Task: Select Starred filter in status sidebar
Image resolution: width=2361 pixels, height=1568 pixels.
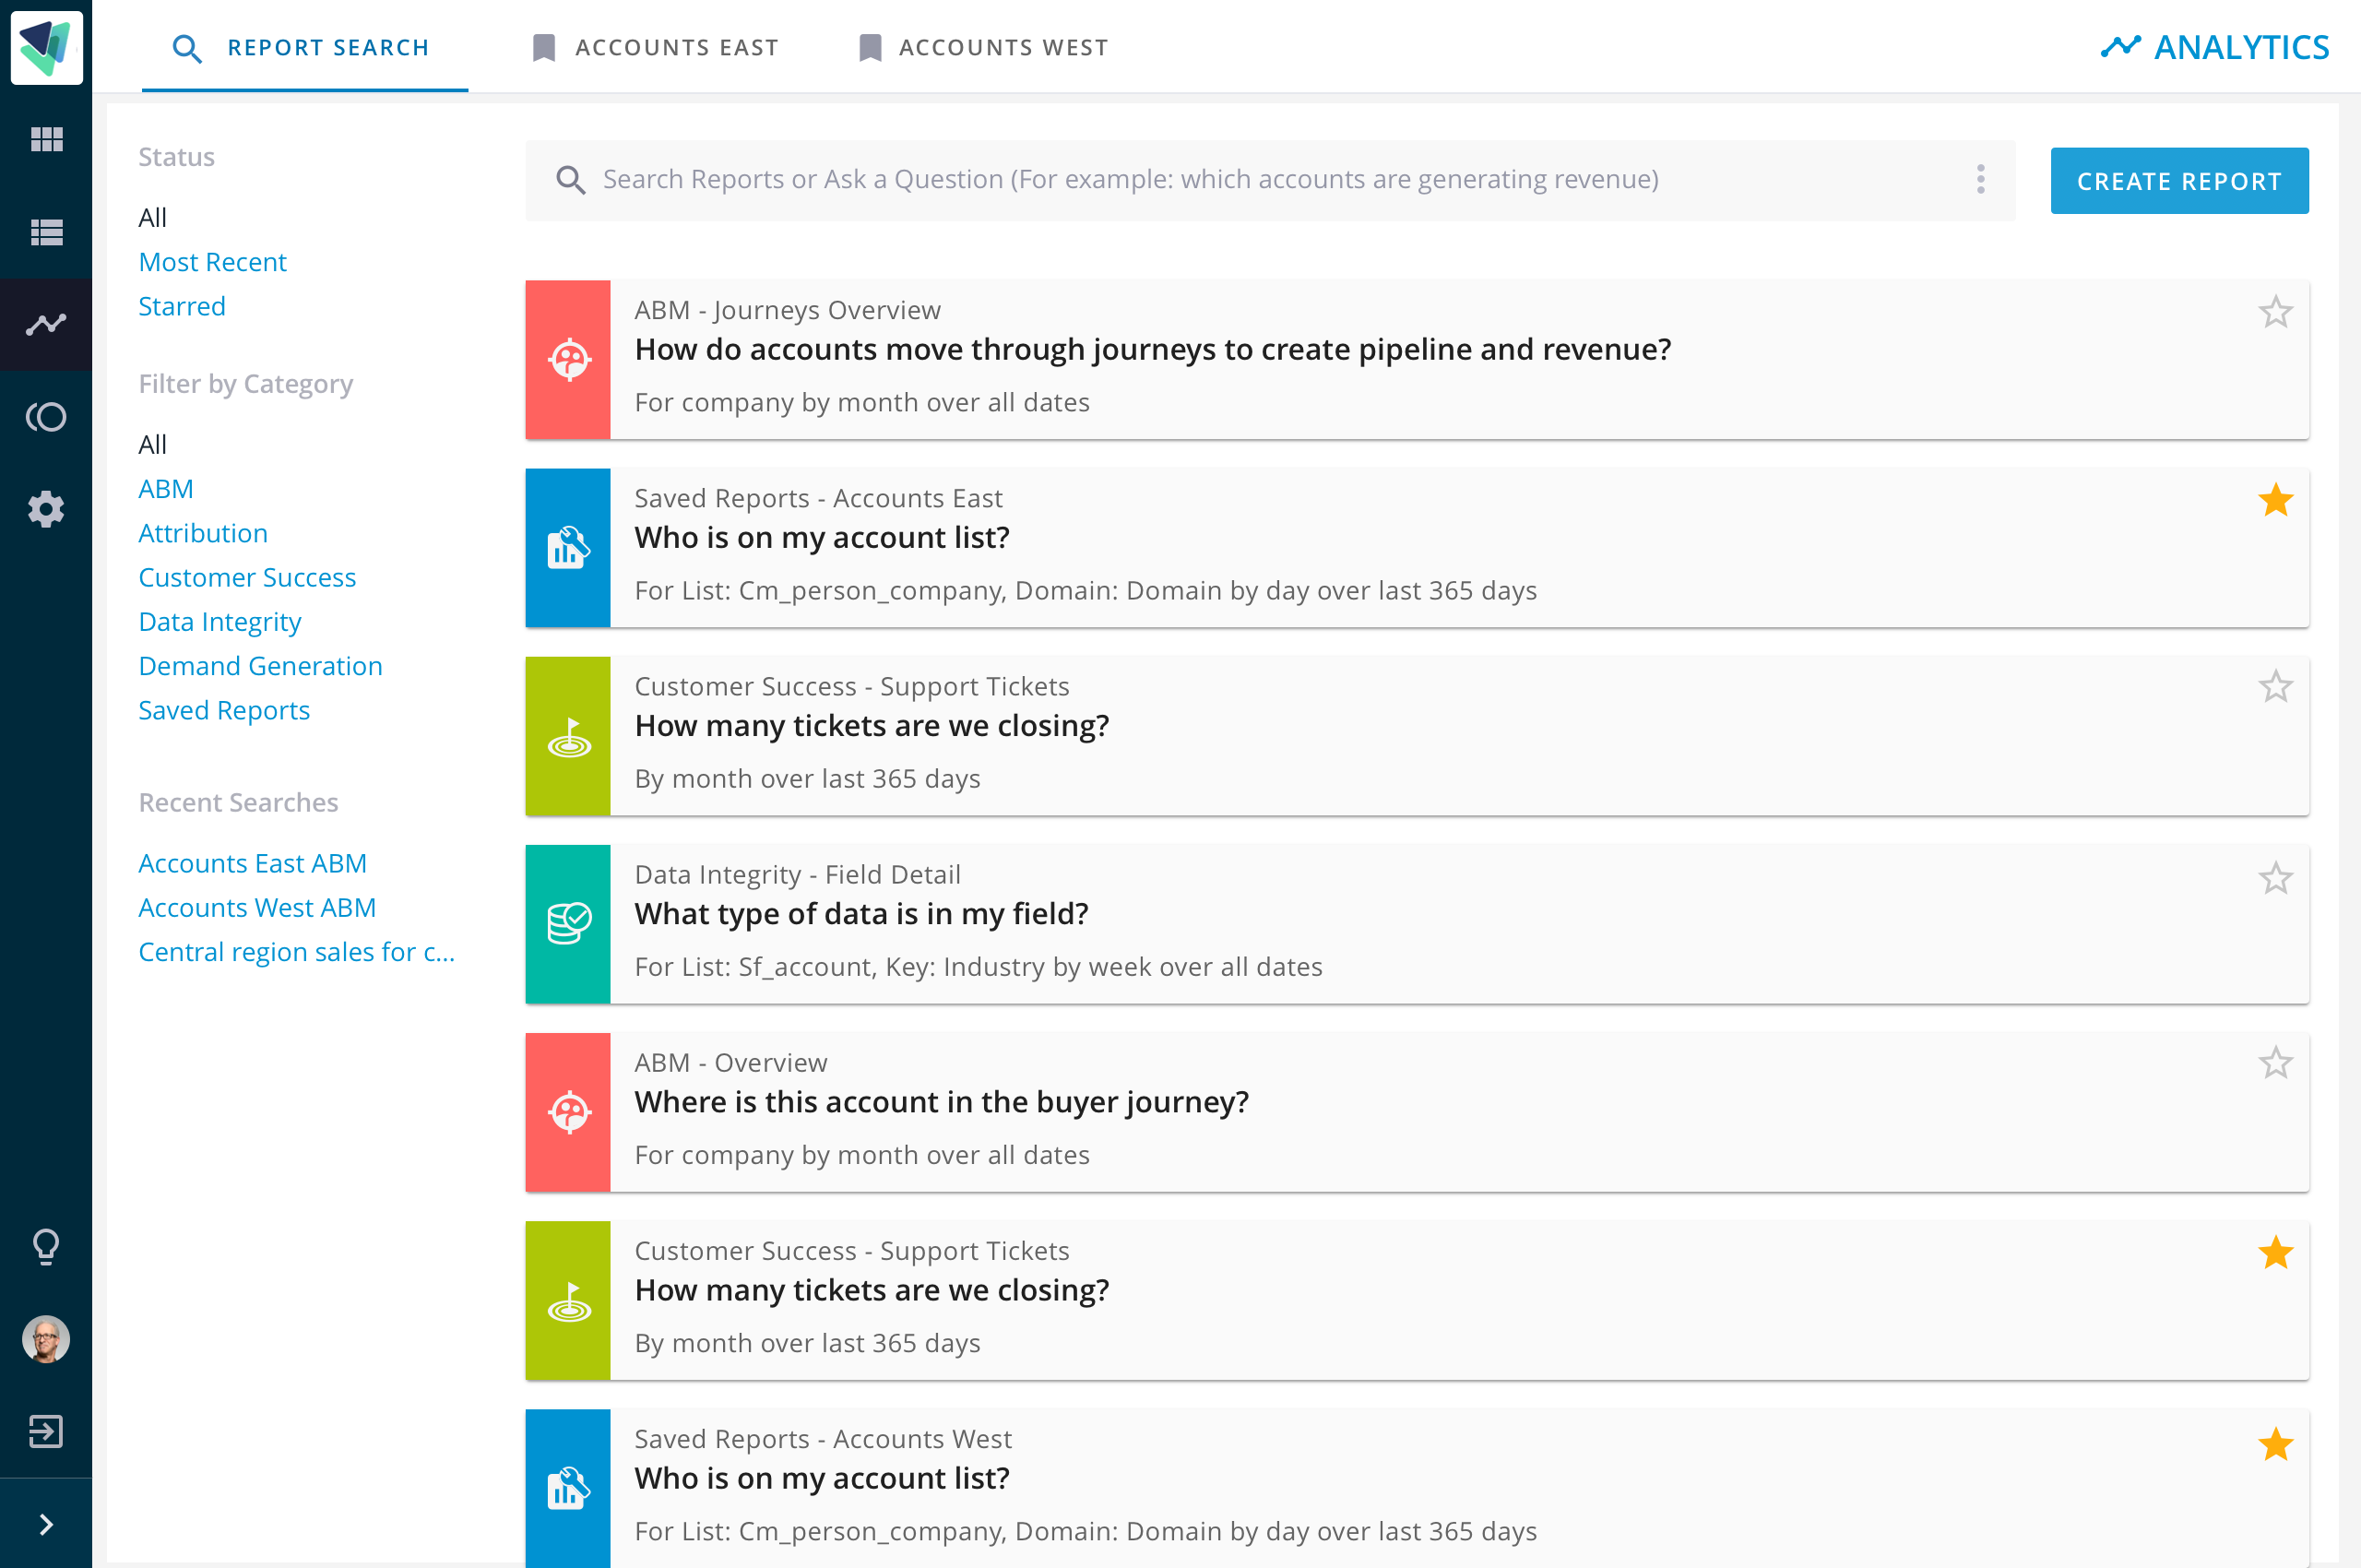Action: pos(182,304)
